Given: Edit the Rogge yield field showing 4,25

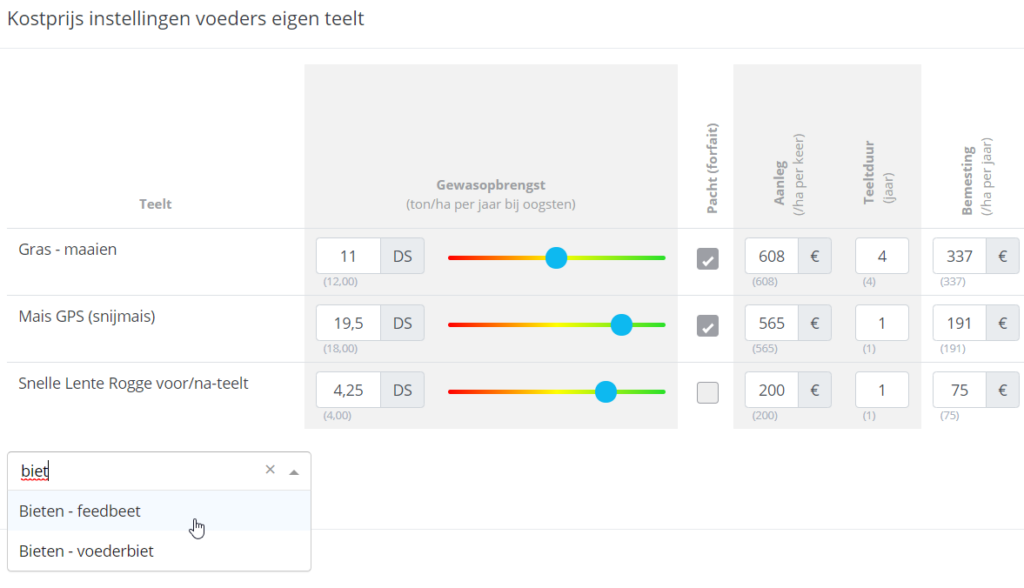Looking at the screenshot, I should pos(348,390).
